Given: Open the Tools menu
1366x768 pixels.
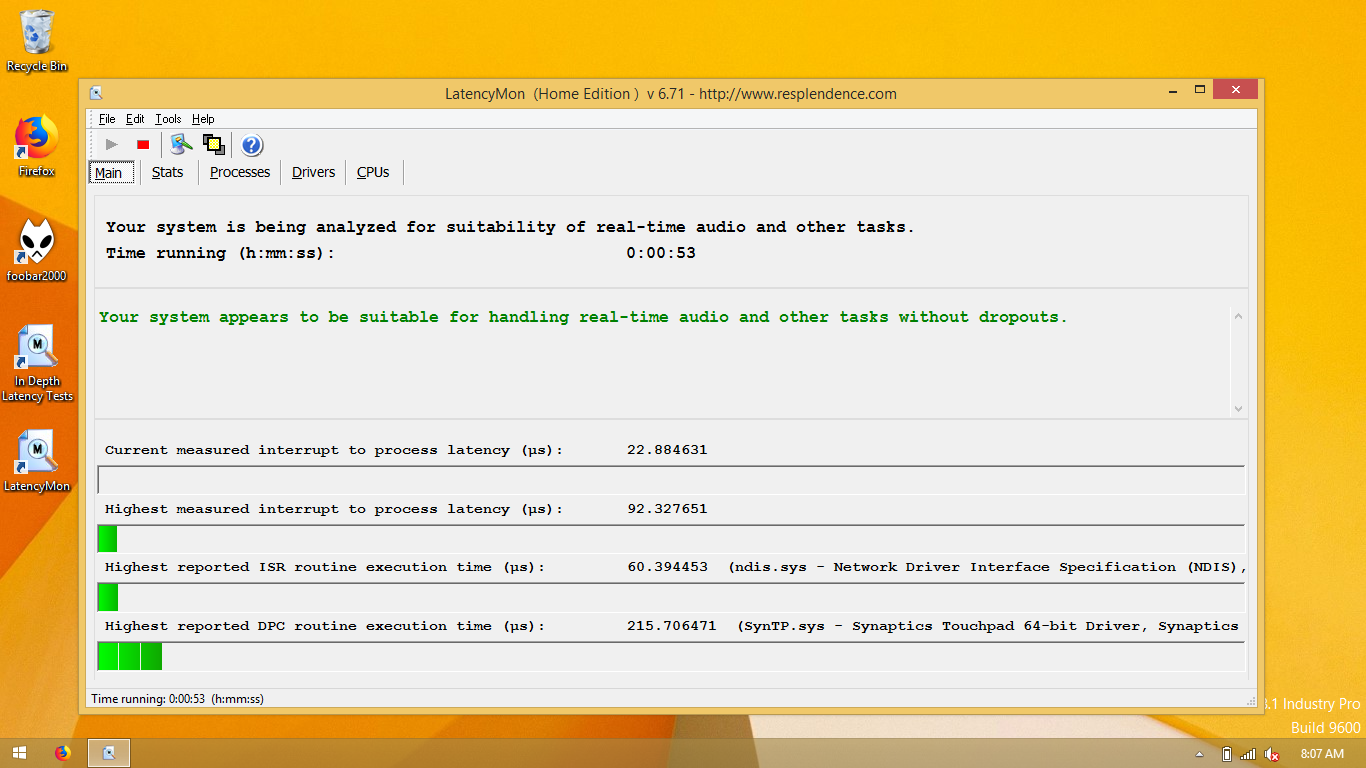Looking at the screenshot, I should coord(168,119).
